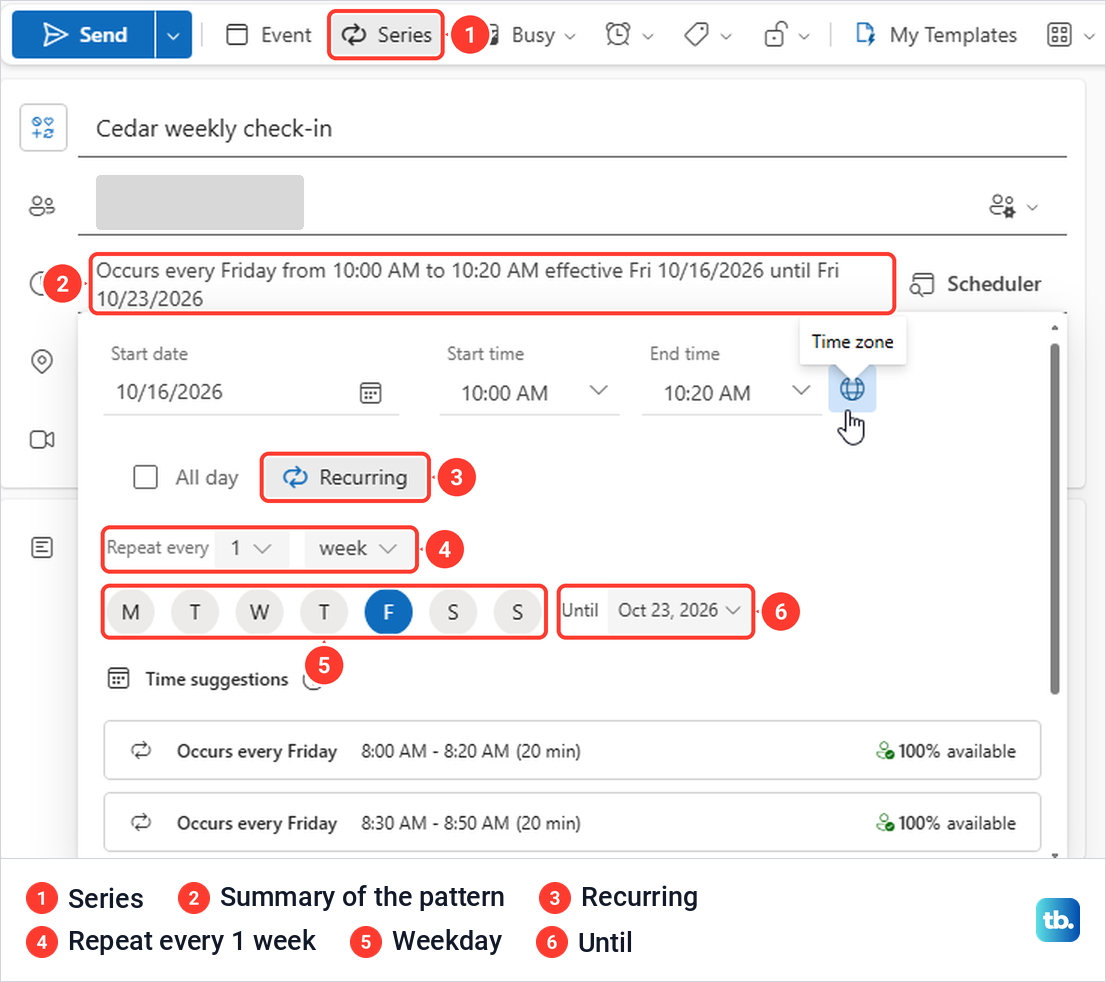The width and height of the screenshot is (1106, 982).
Task: Toggle Wednesday in weekday selector
Action: pos(260,612)
